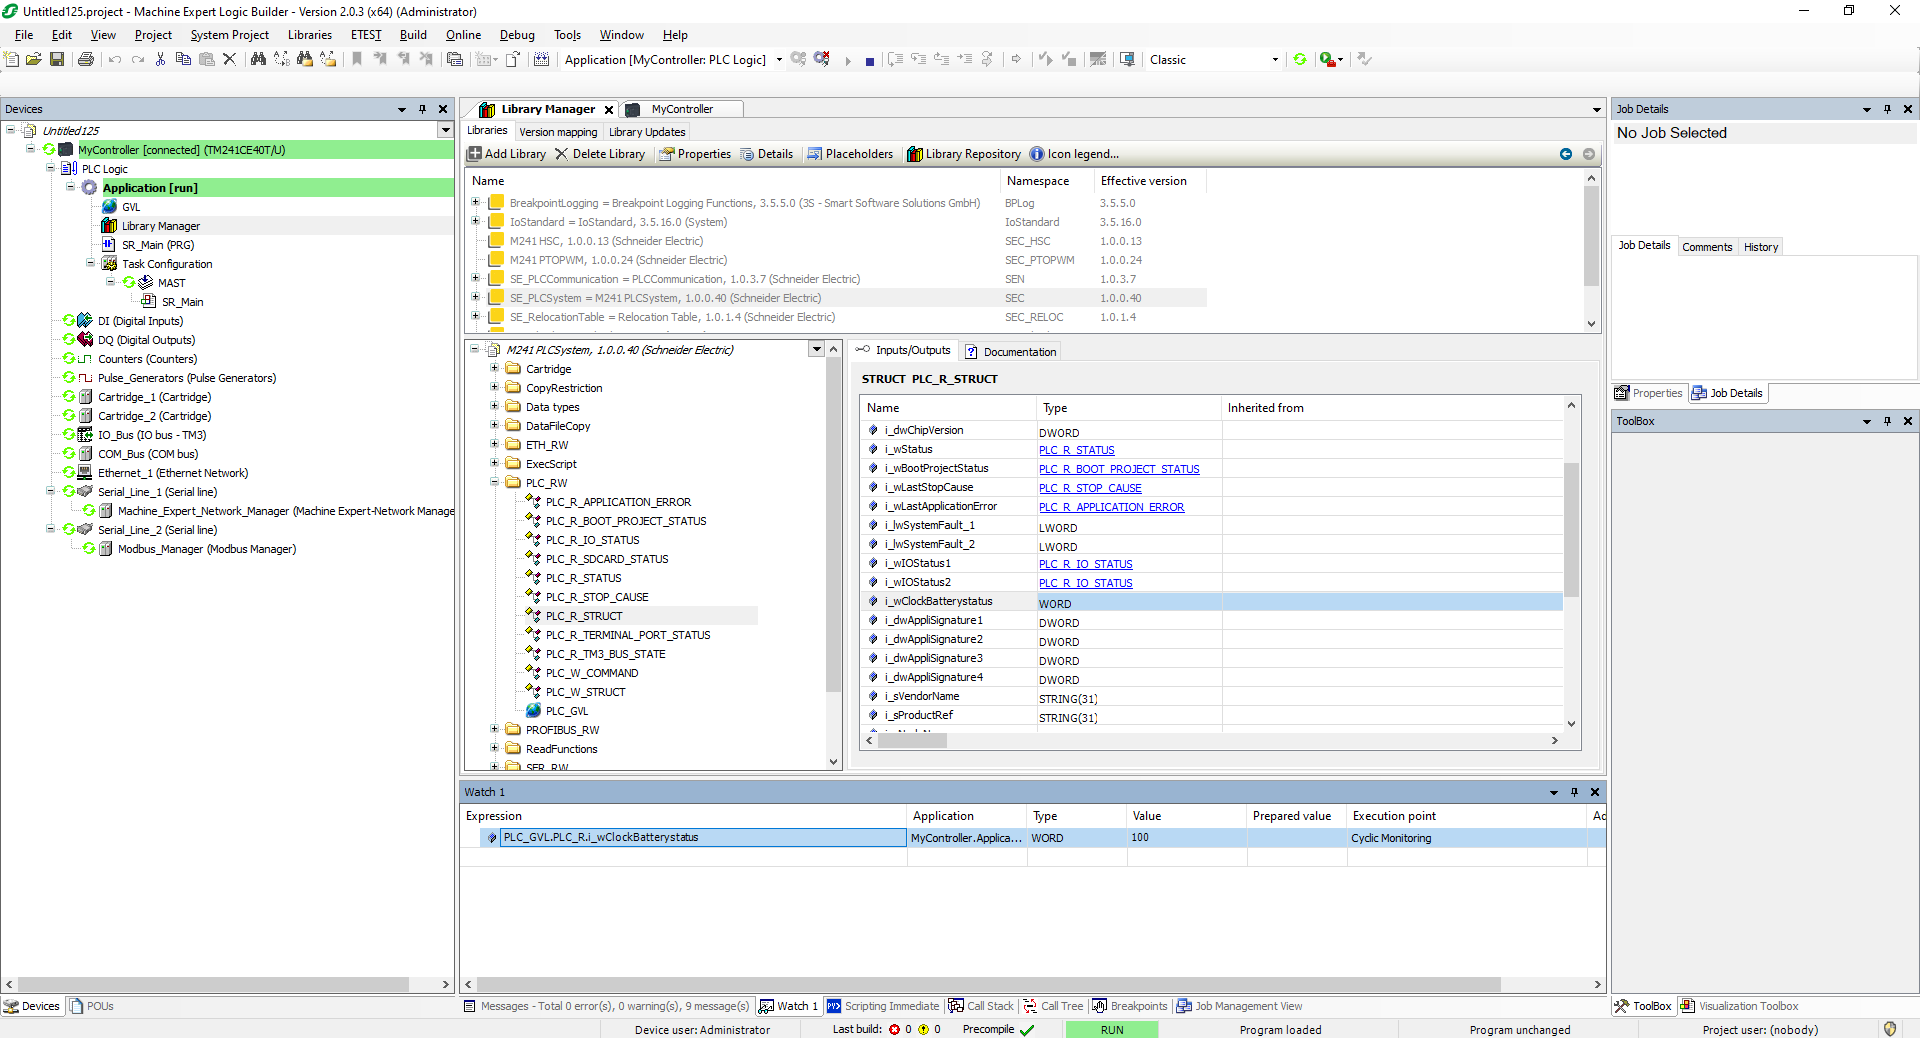Expand the PROFIBUS_RW folder

pyautogui.click(x=494, y=730)
